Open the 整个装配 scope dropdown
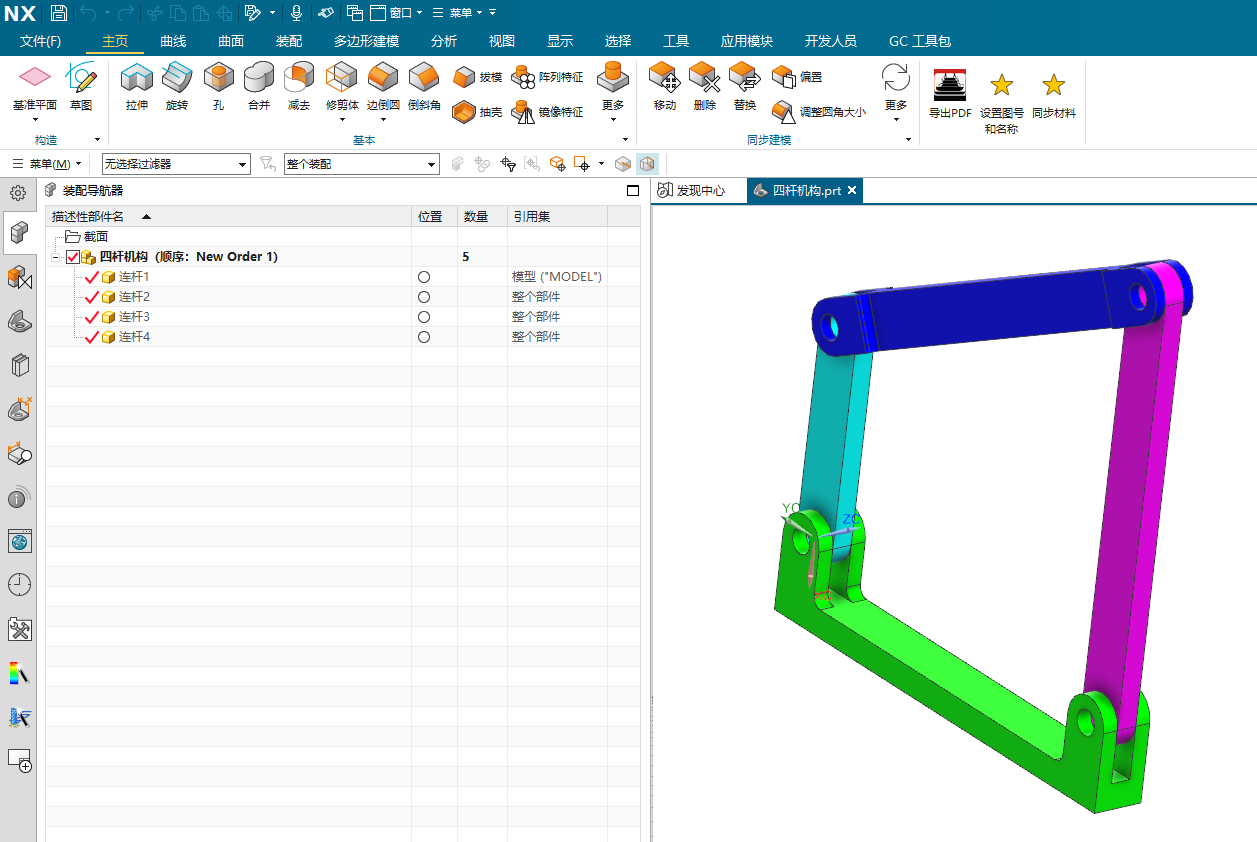 pyautogui.click(x=361, y=164)
